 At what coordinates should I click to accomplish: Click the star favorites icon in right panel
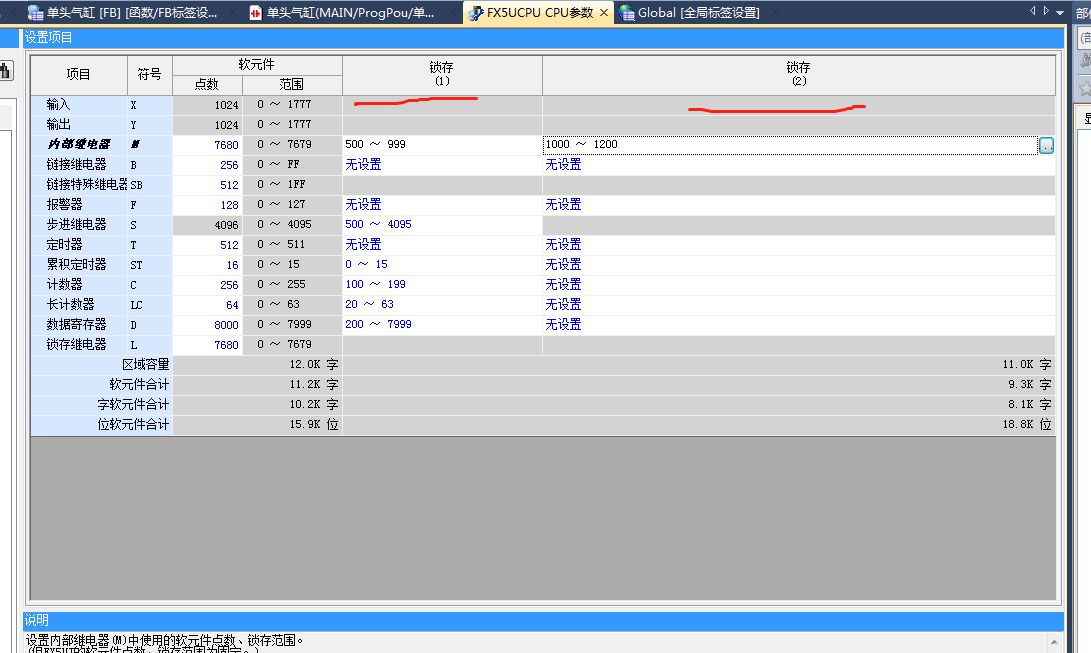1084,88
